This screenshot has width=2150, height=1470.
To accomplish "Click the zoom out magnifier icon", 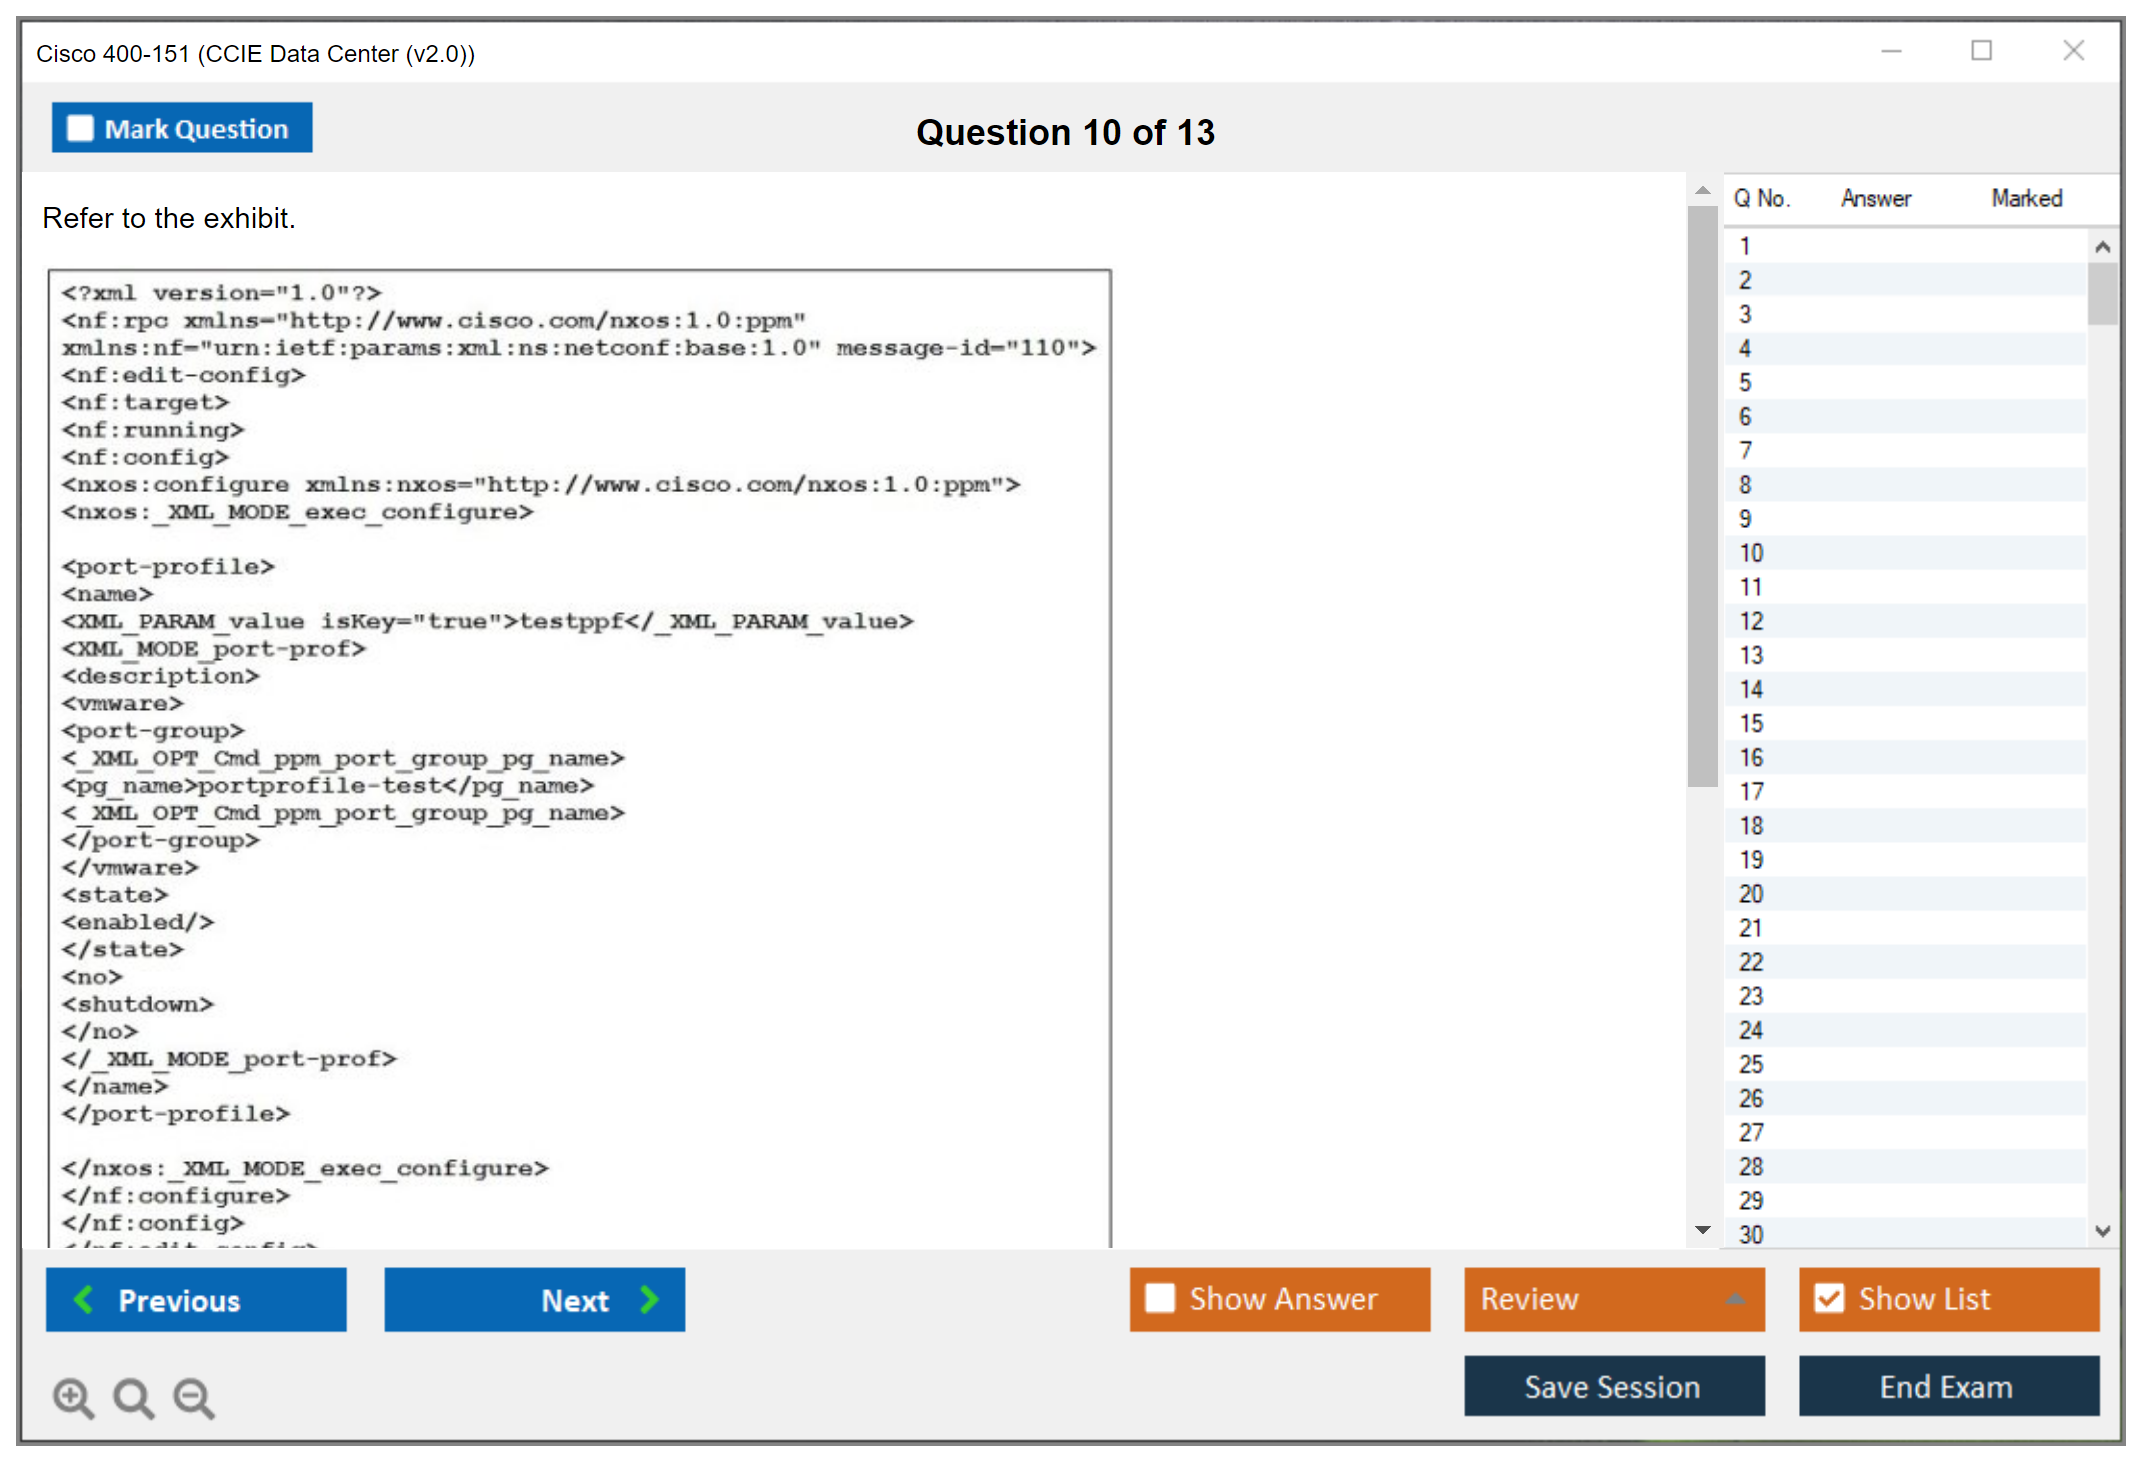I will pos(193,1397).
